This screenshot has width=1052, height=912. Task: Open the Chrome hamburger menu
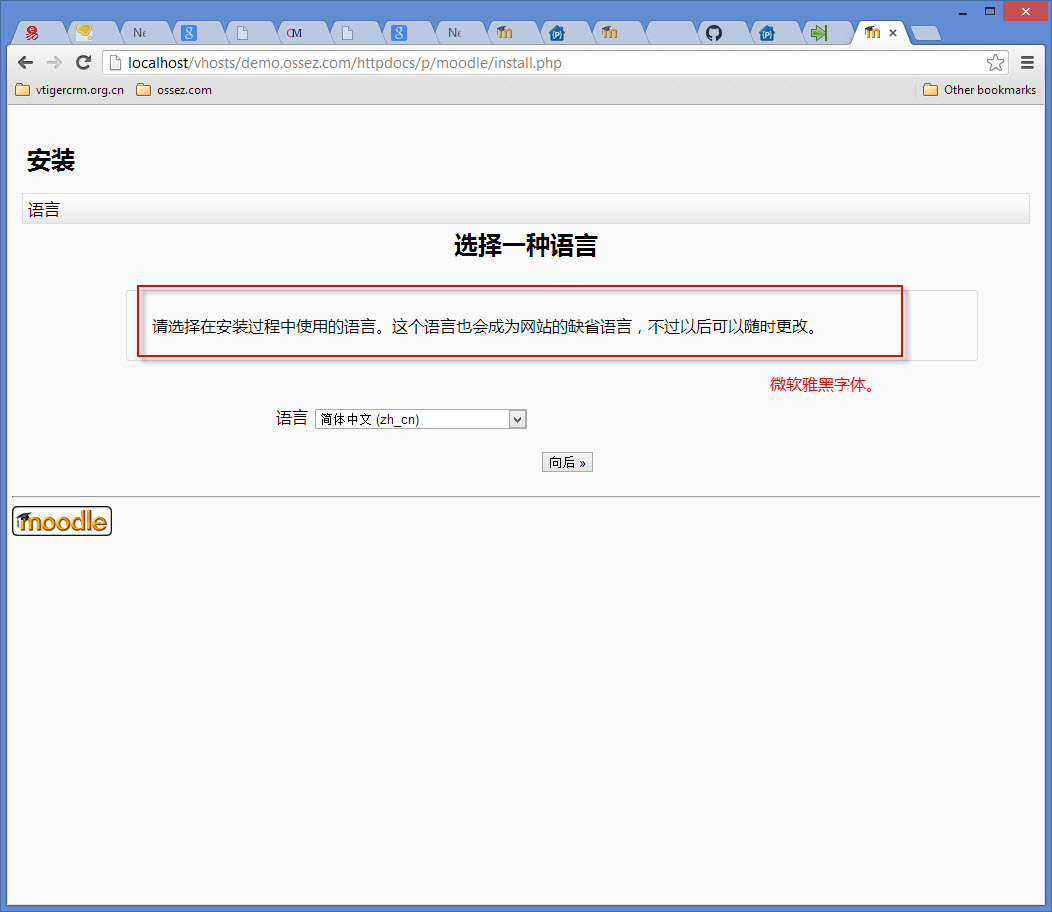tap(1027, 63)
